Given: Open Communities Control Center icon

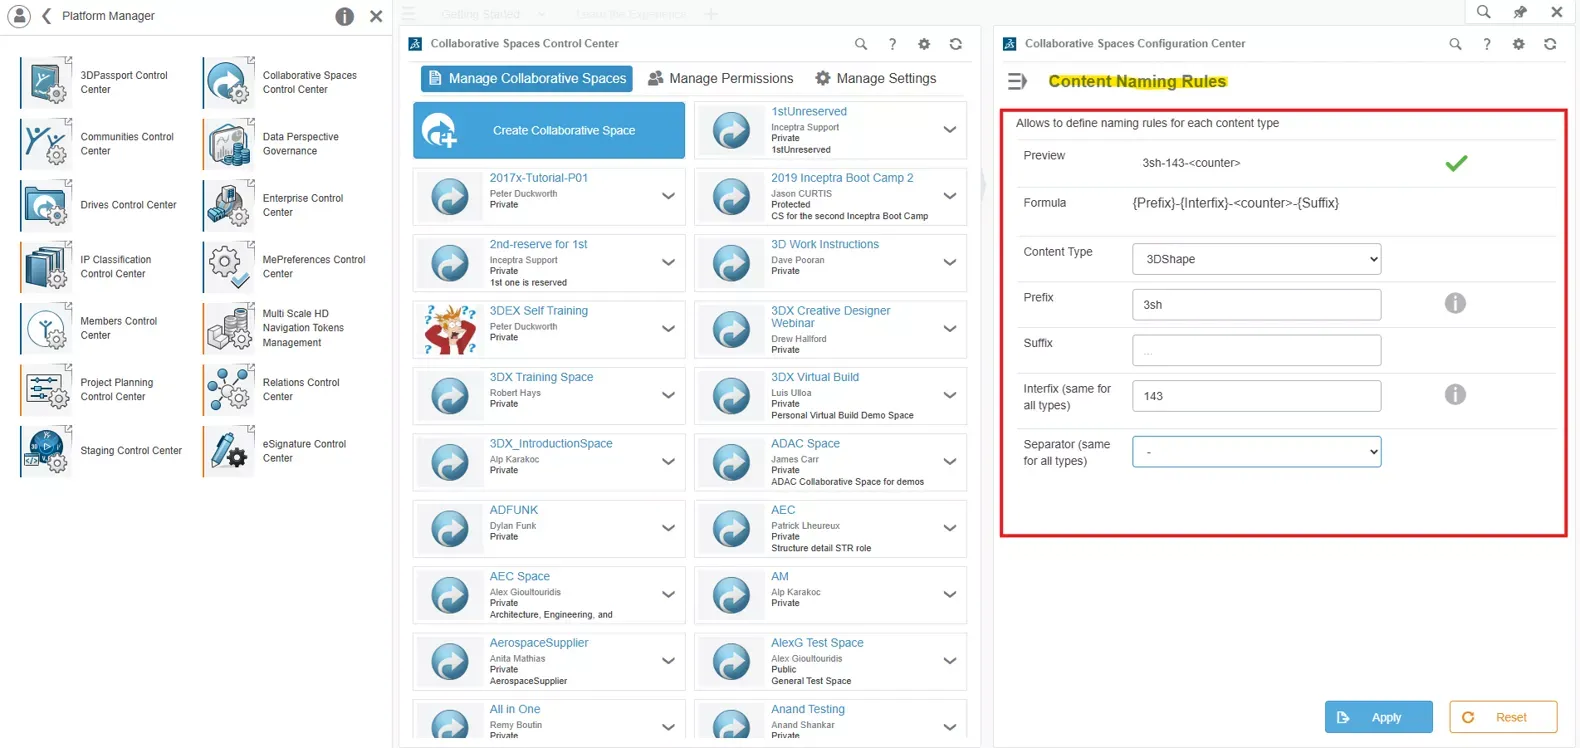Looking at the screenshot, I should point(46,143).
